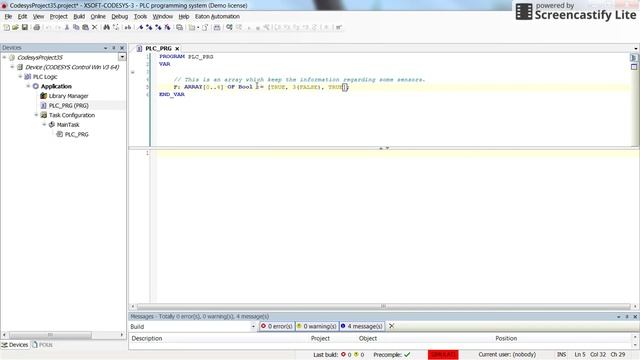Open the Devices tree view dropdown arrow
The height and width of the screenshot is (360, 640).
122,57
